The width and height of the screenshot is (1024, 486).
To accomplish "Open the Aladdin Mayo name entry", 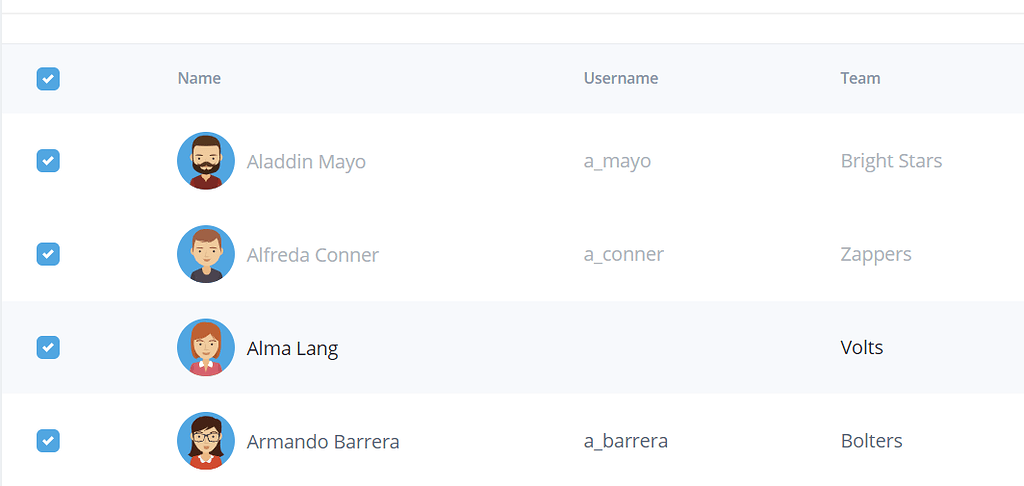I will tap(306, 161).
